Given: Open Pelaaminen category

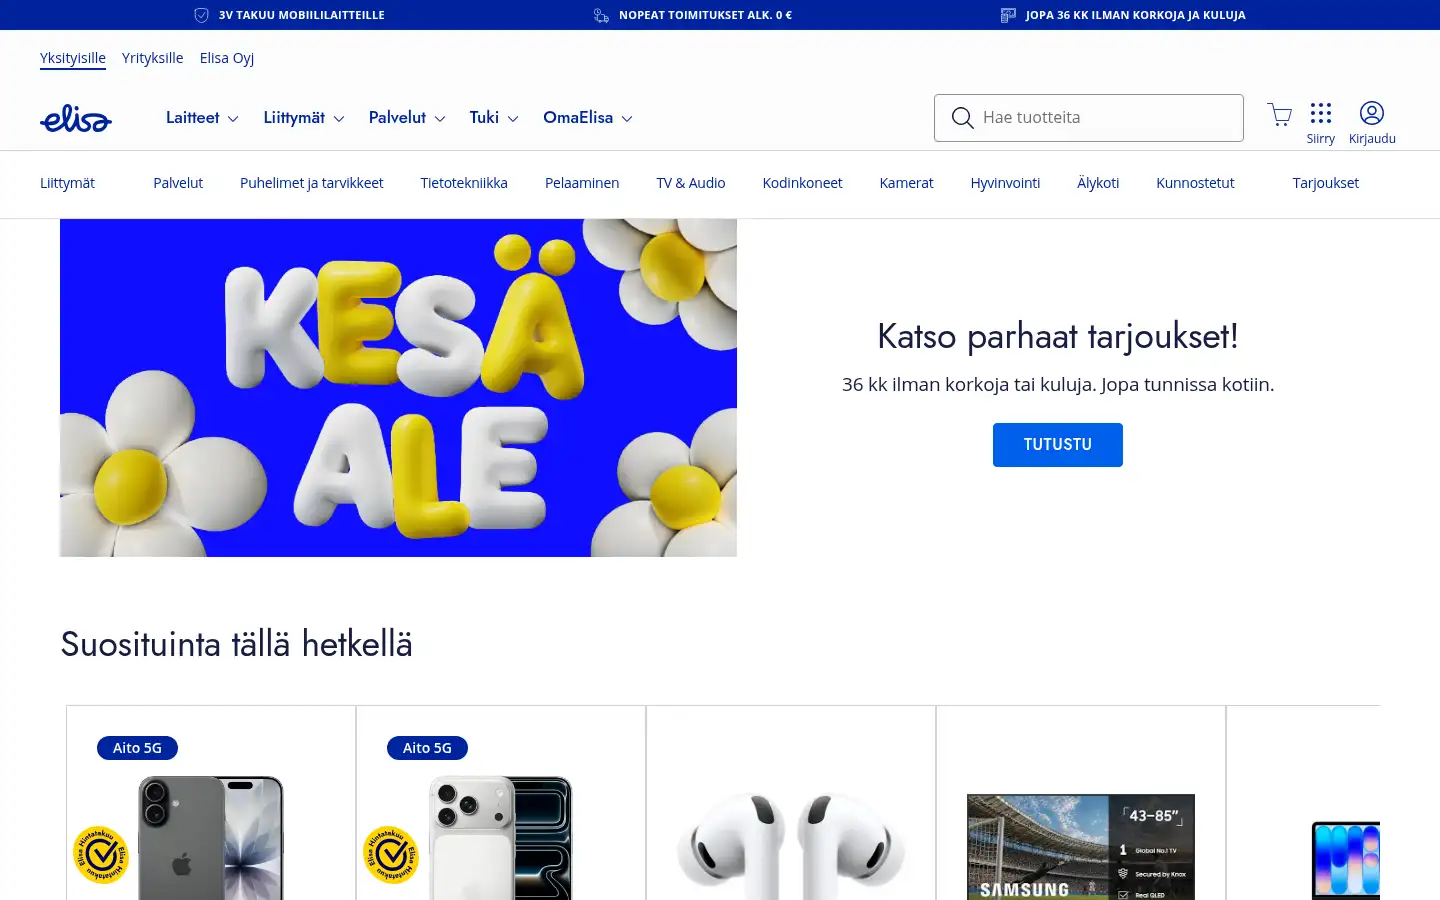Looking at the screenshot, I should coord(582,183).
